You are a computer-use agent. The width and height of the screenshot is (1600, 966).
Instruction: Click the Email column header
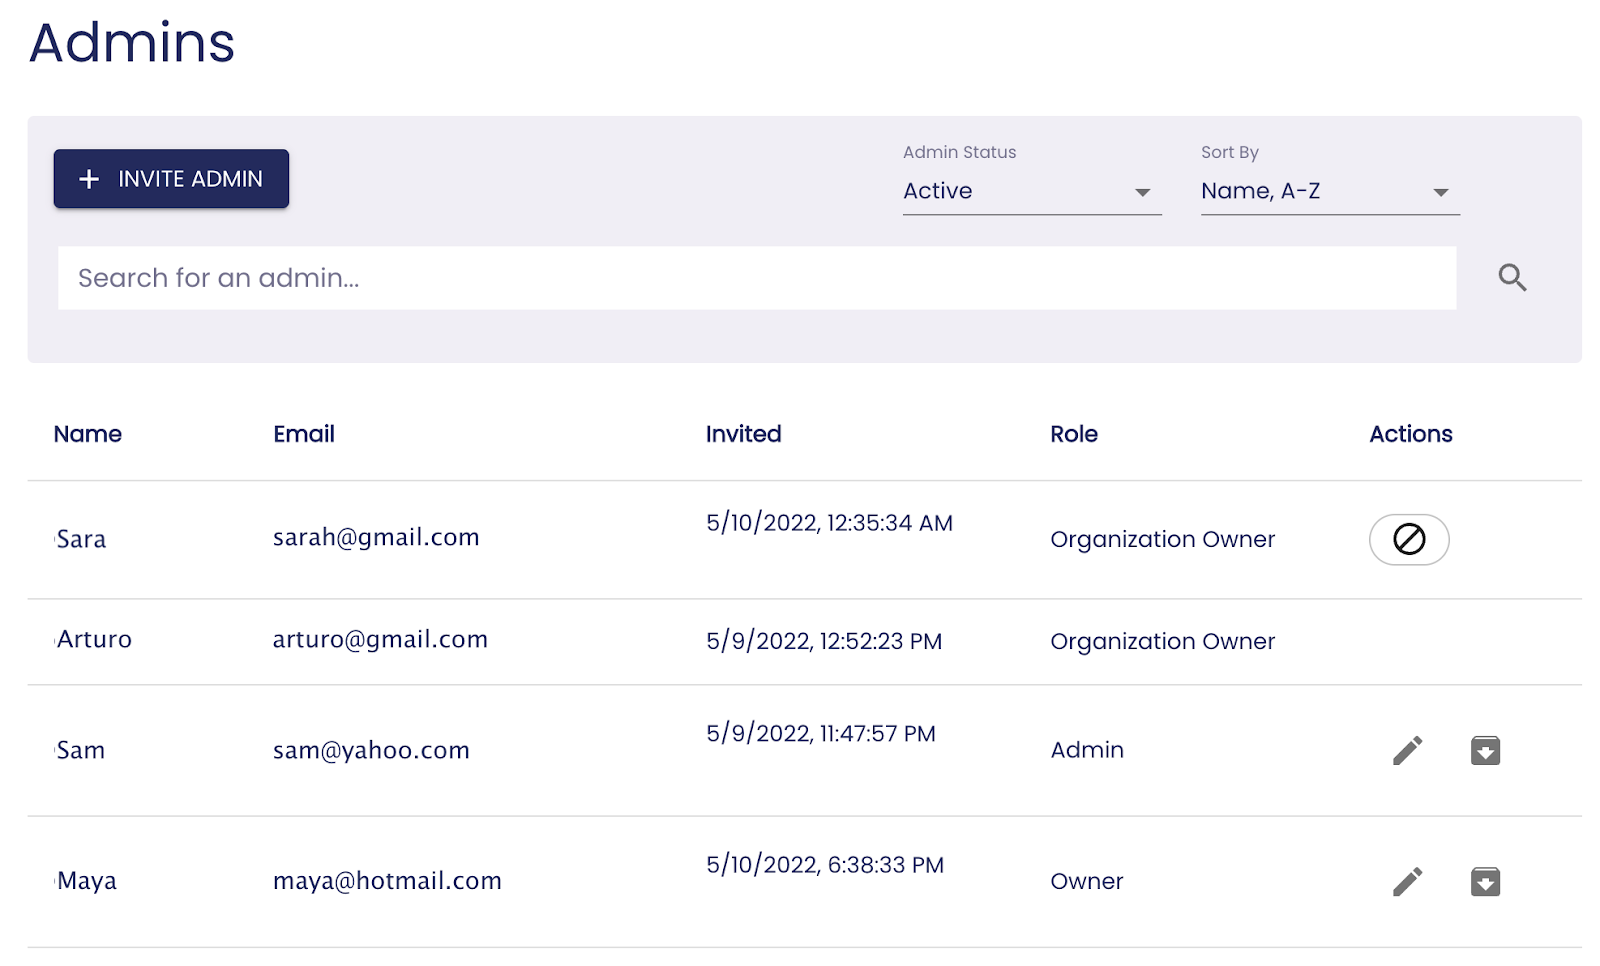[x=304, y=434]
